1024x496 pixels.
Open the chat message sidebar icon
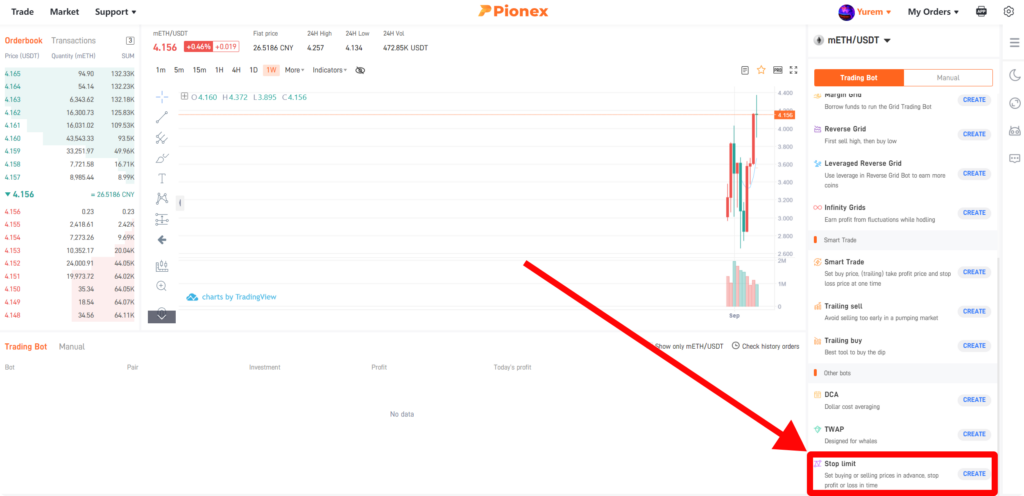pyautogui.click(x=1014, y=158)
